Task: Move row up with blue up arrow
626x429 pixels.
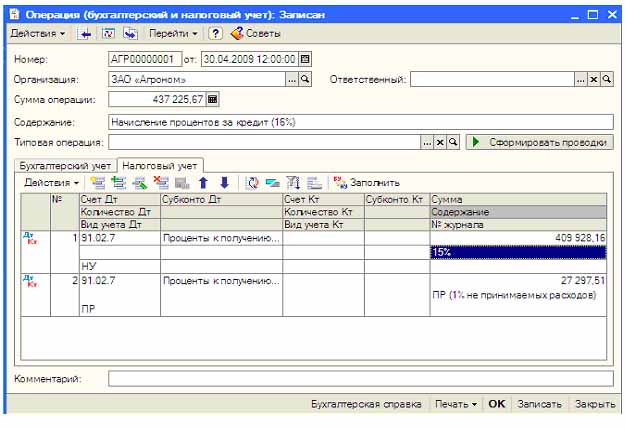Action: click(x=203, y=183)
